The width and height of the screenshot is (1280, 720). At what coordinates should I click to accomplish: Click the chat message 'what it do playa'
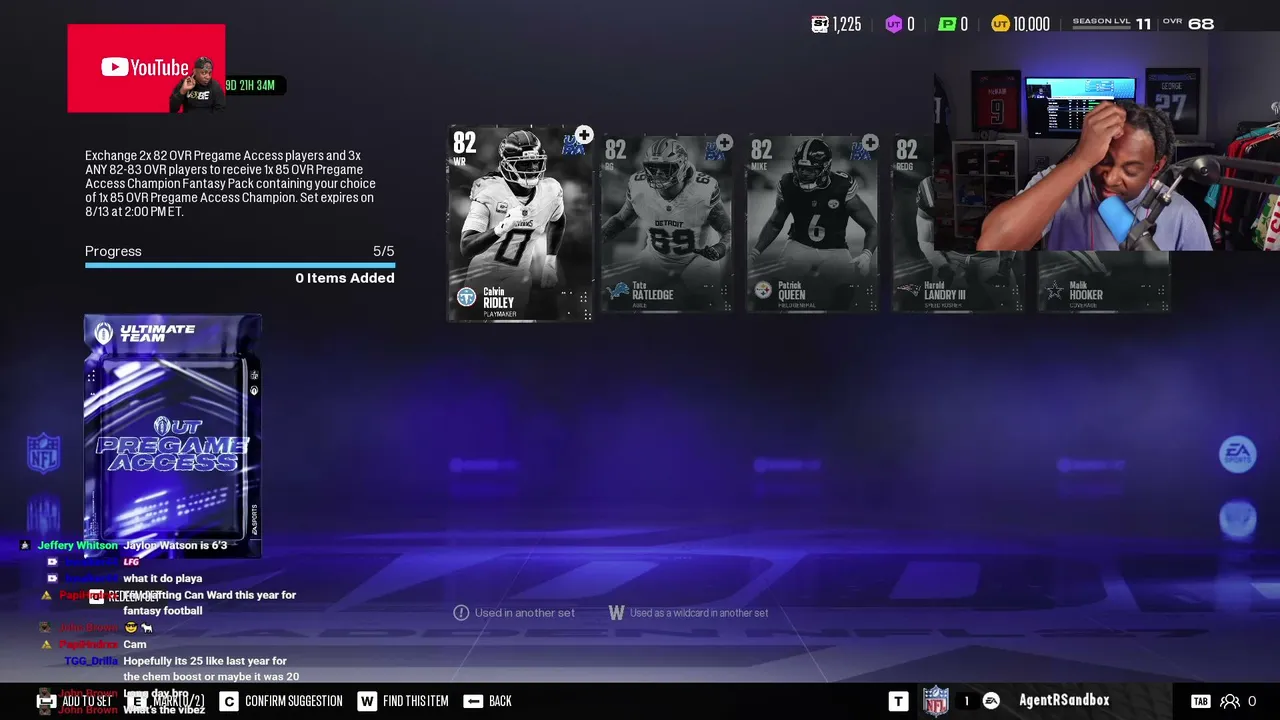pyautogui.click(x=163, y=578)
